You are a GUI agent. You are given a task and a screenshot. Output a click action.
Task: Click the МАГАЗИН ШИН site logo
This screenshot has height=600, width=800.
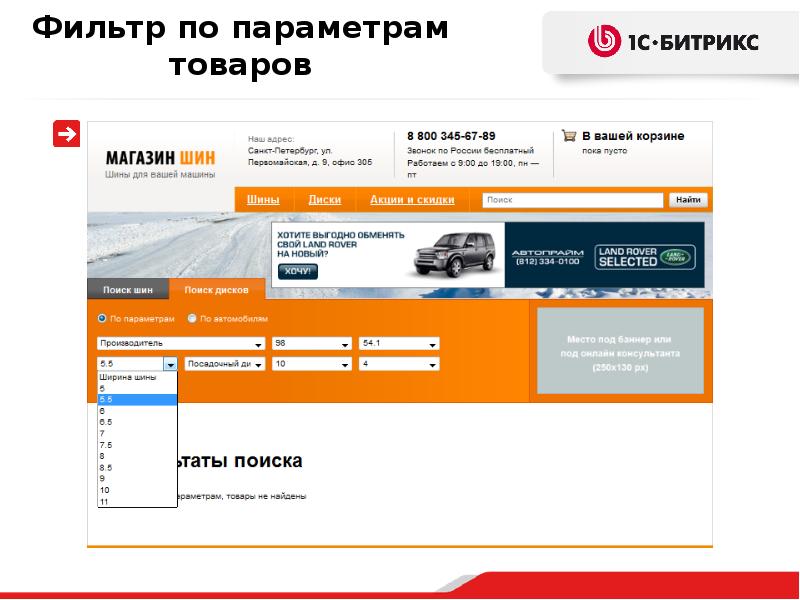160,158
